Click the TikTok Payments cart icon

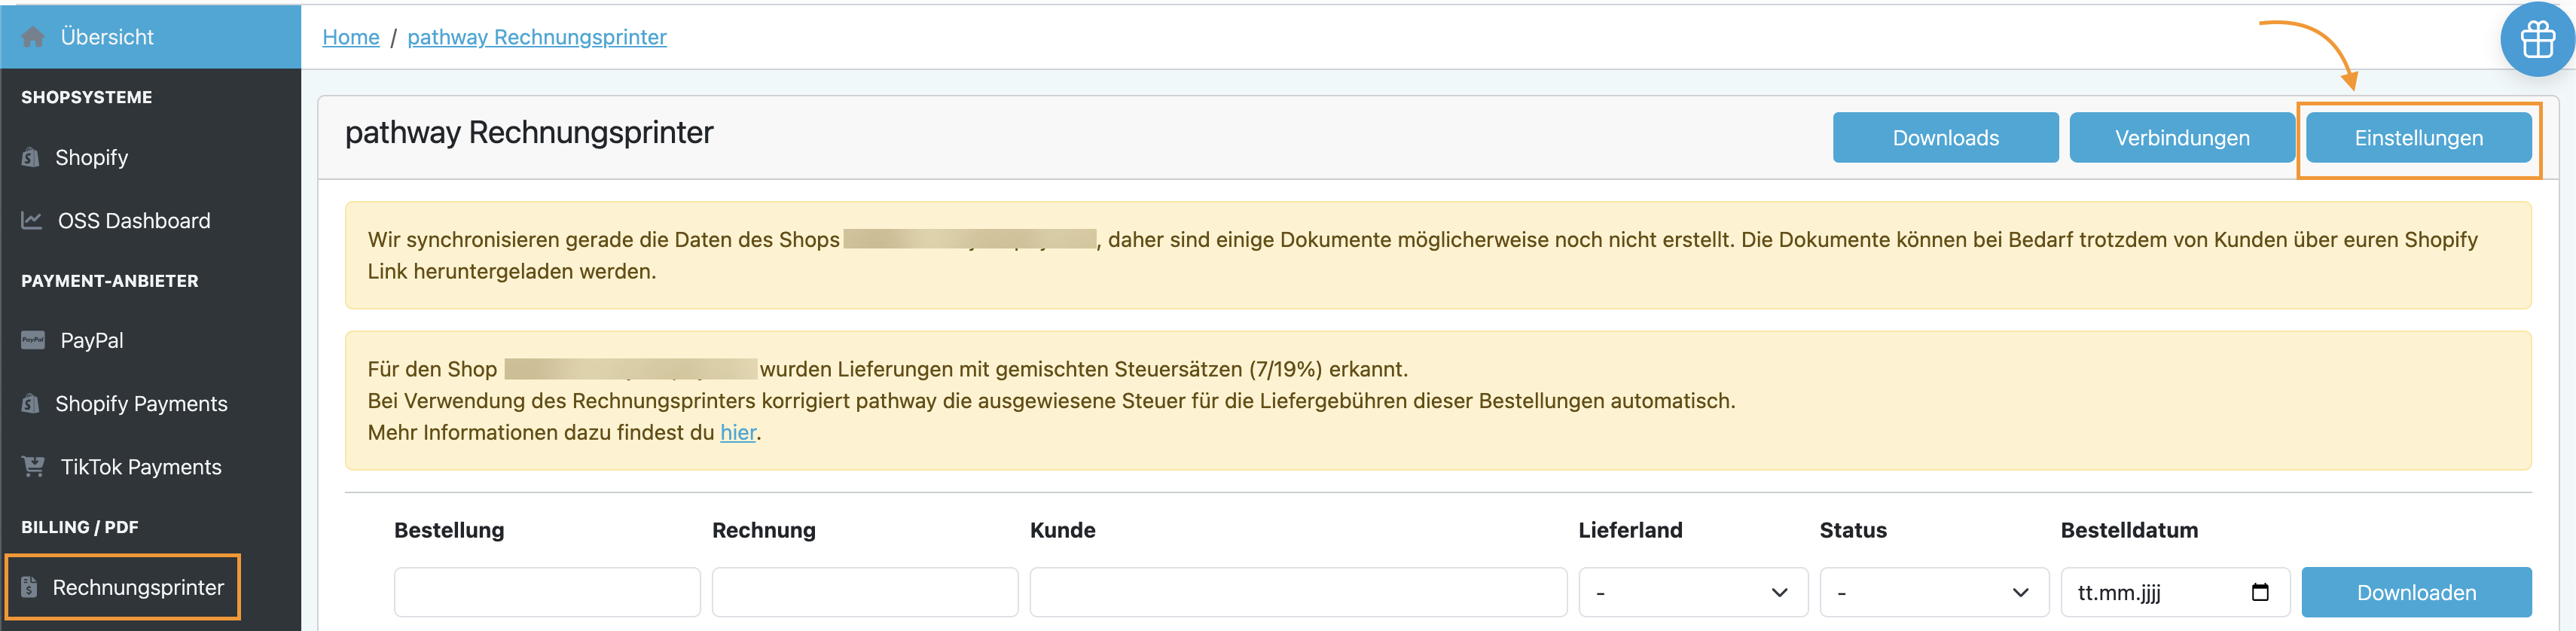coord(33,466)
